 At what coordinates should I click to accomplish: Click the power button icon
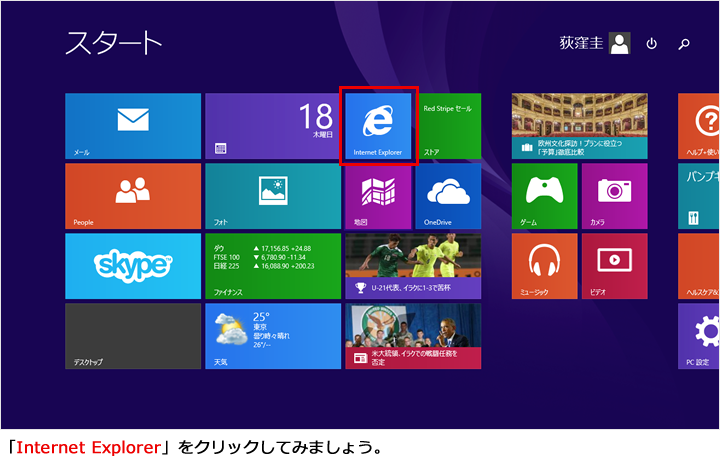(651, 44)
